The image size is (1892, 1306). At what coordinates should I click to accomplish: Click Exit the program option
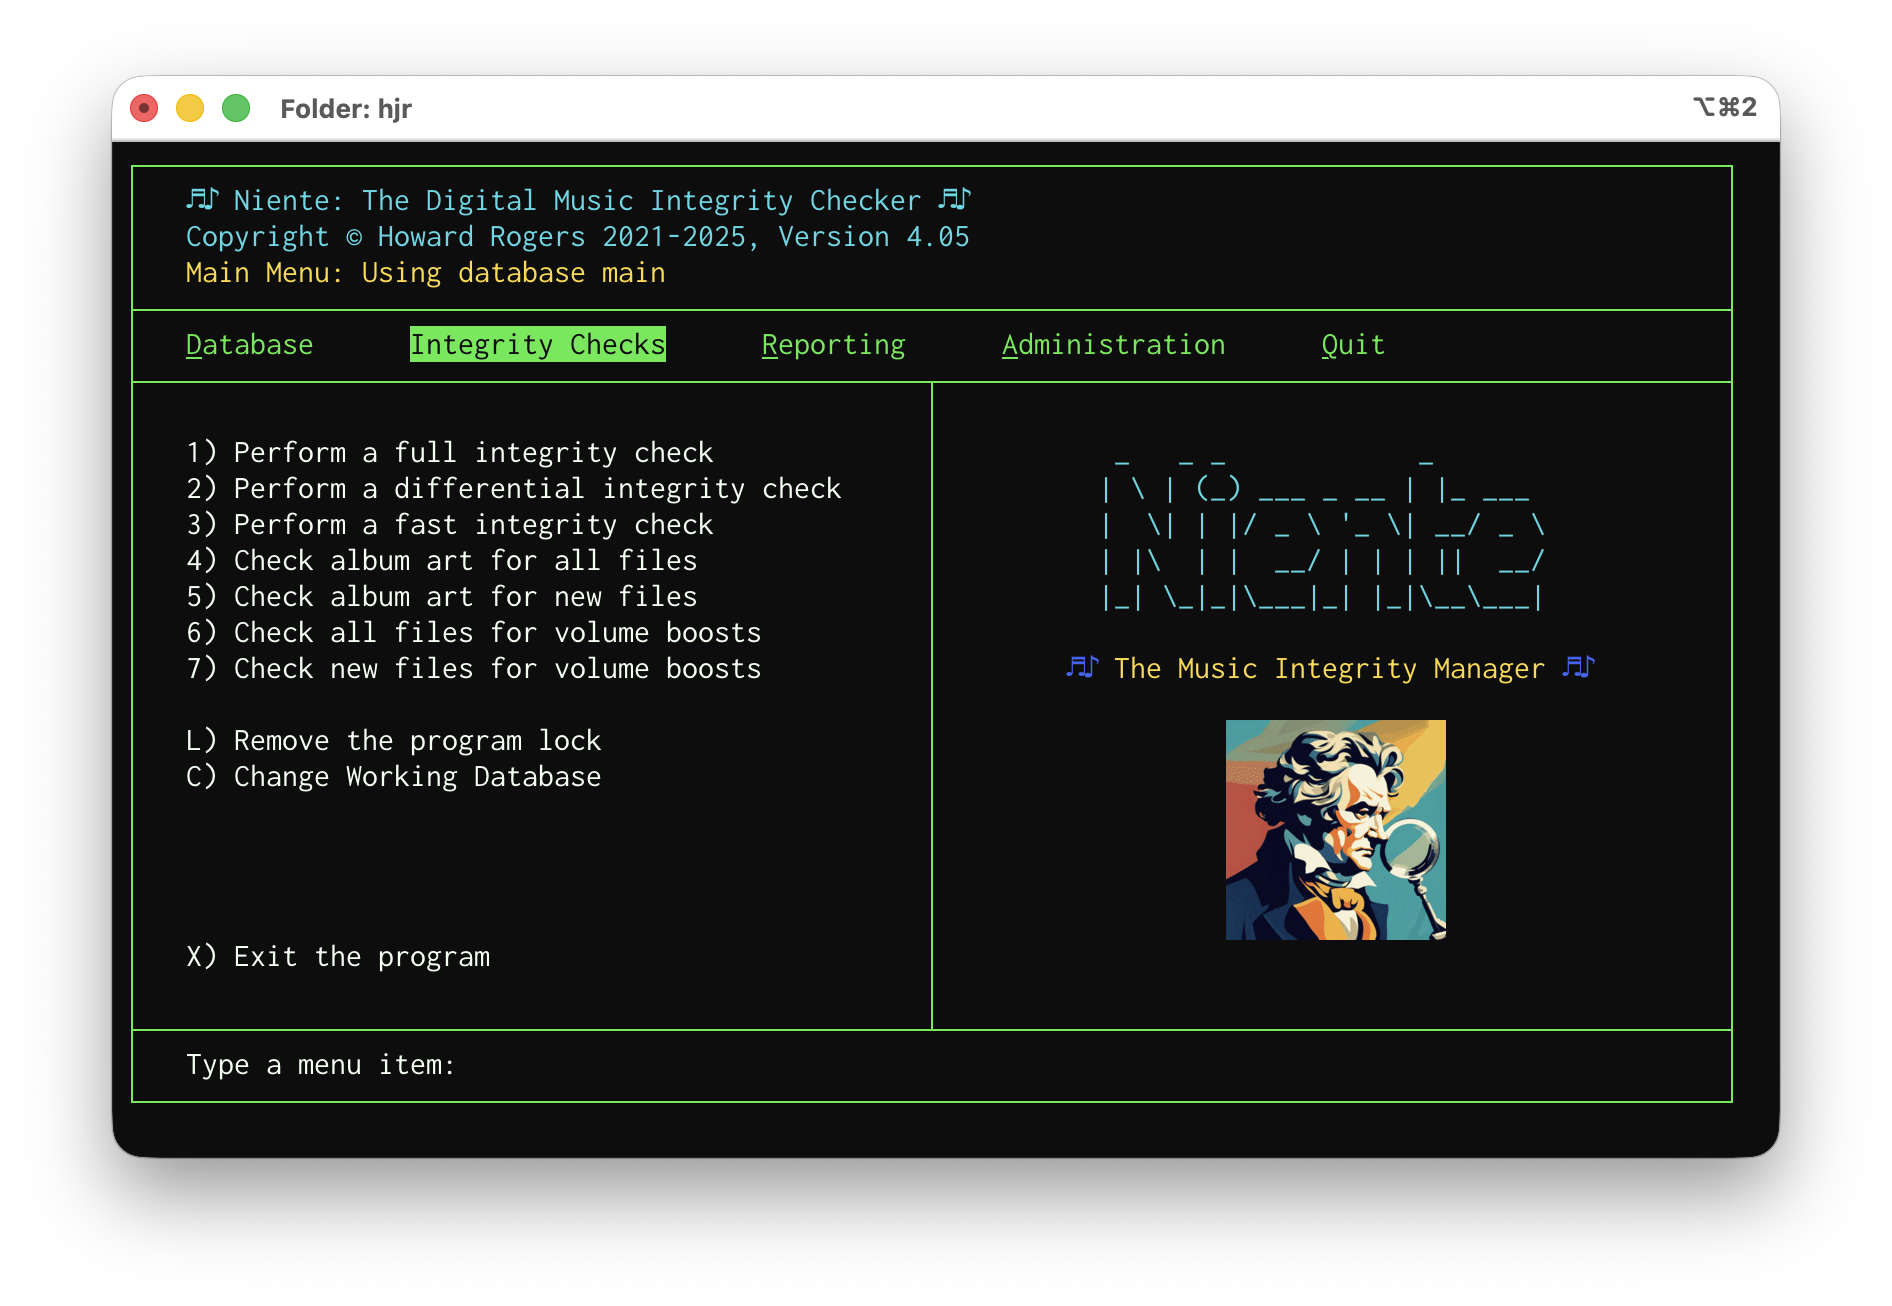click(337, 957)
